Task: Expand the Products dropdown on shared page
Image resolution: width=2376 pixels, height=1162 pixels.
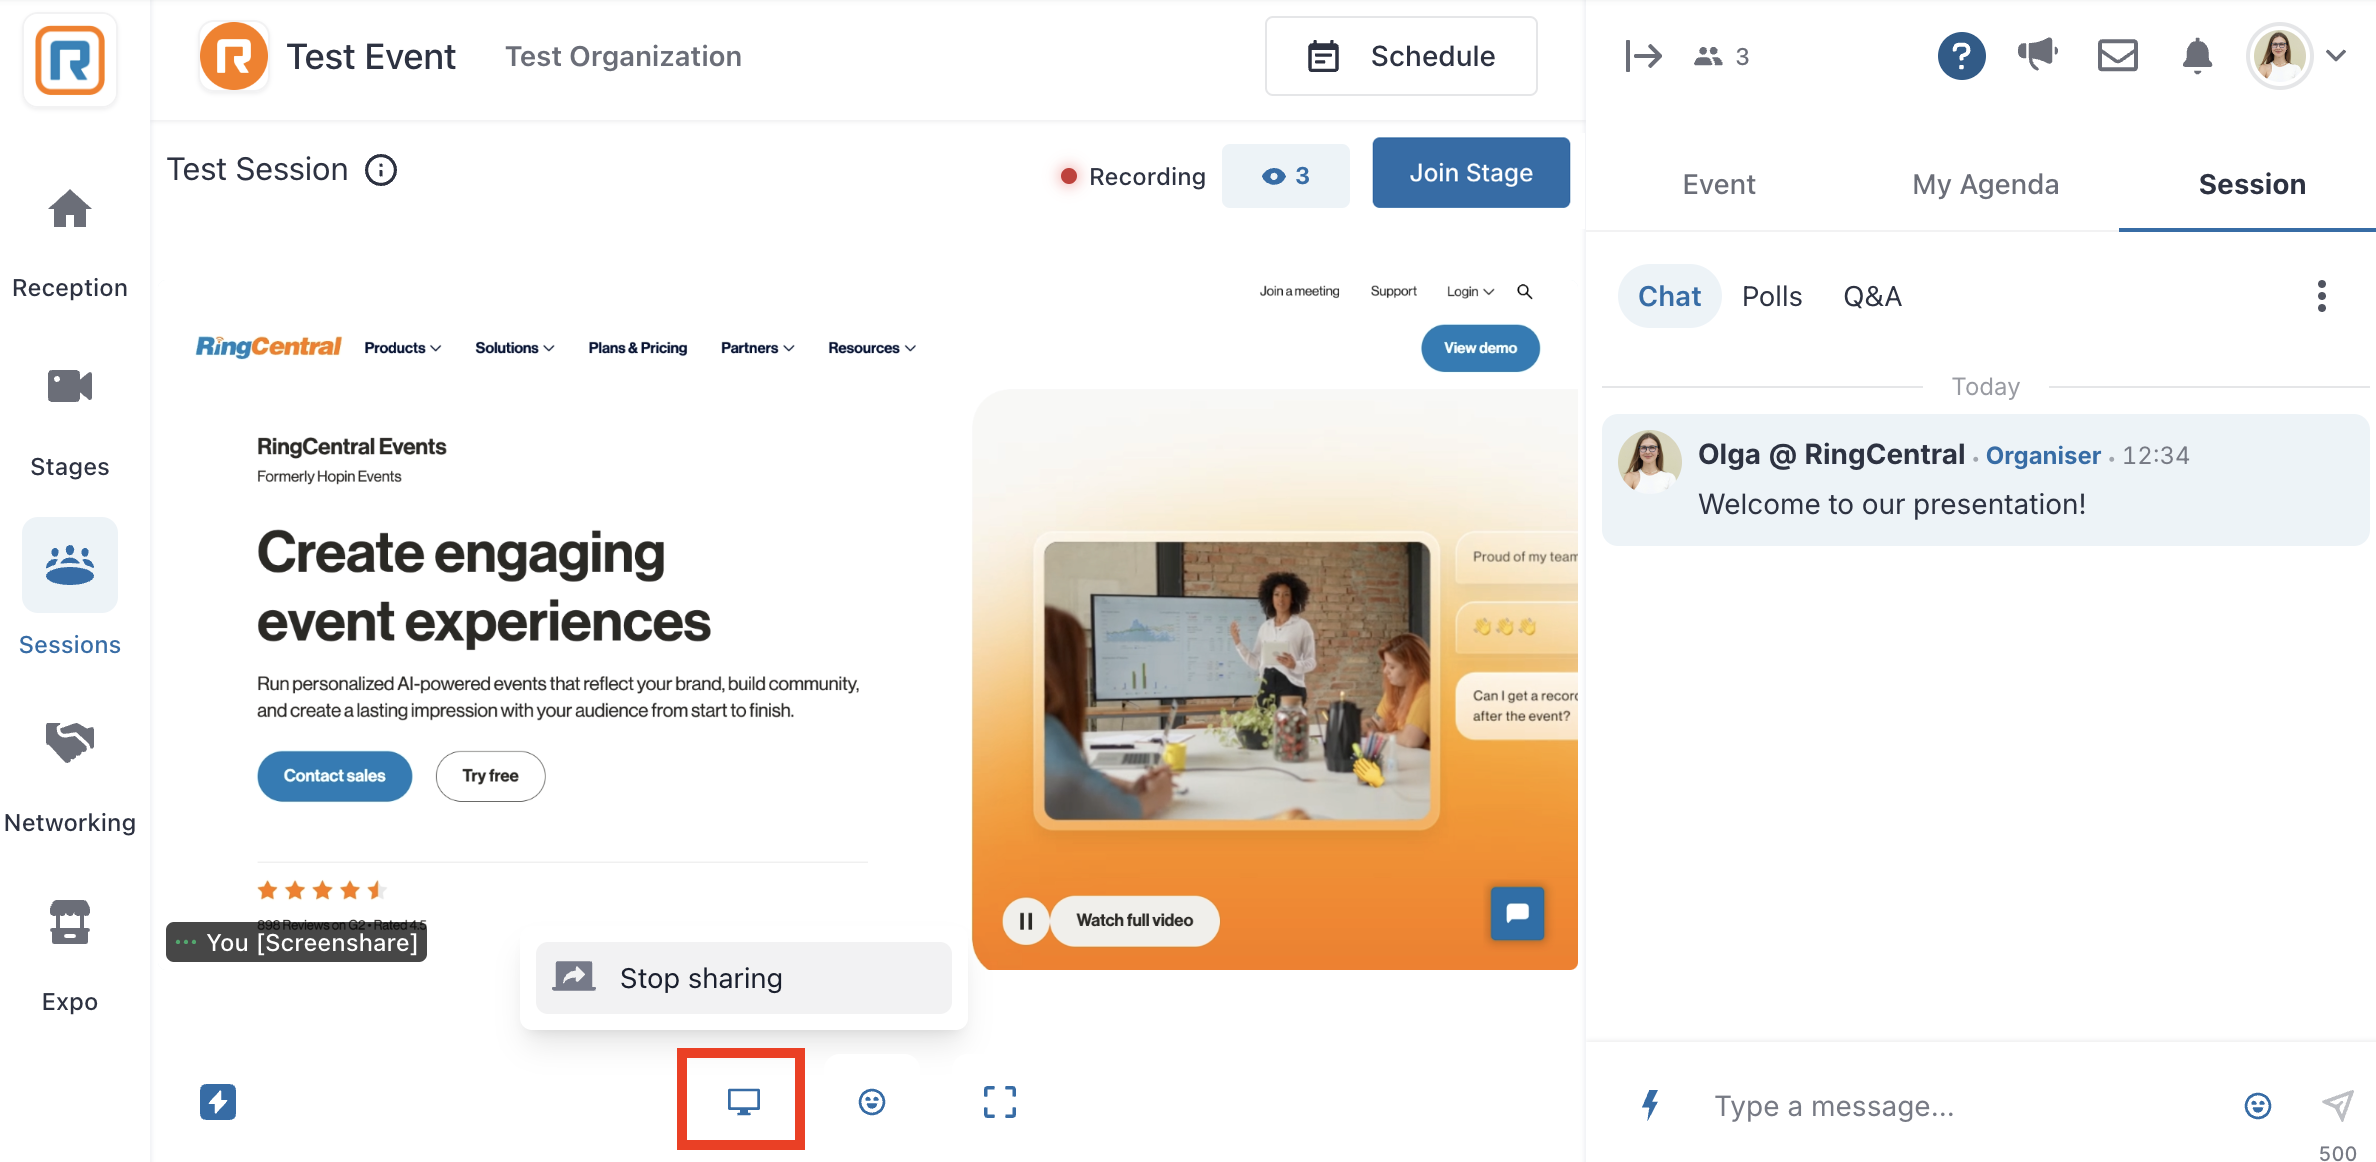Action: coord(402,348)
